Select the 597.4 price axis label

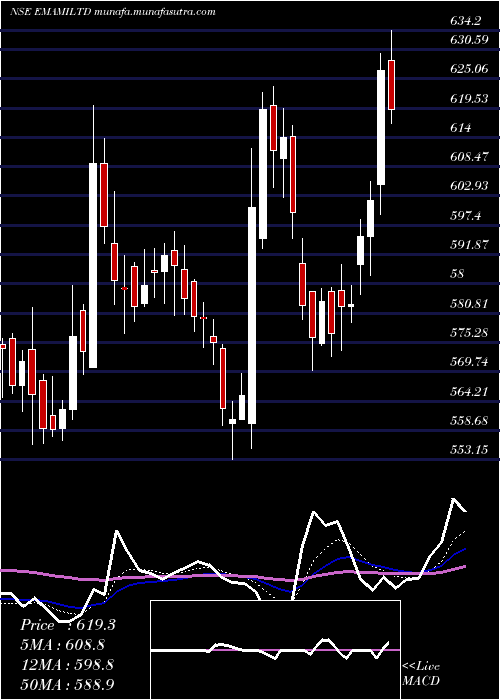tap(467, 216)
